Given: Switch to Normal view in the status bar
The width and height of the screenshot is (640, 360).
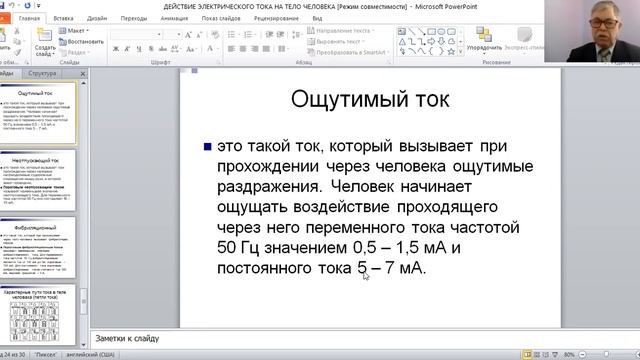Looking at the screenshot, I should click(527, 355).
